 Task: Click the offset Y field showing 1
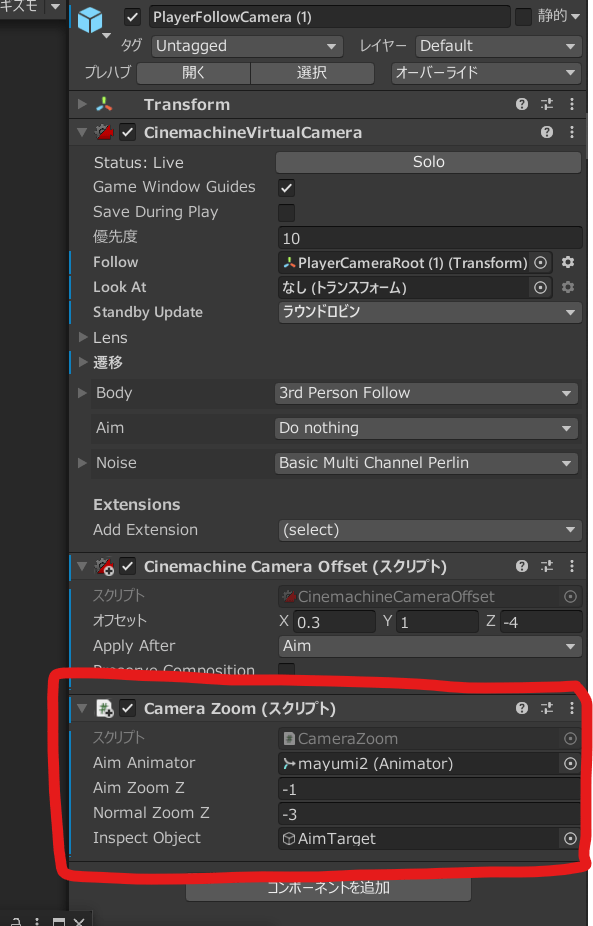pyautogui.click(x=437, y=622)
